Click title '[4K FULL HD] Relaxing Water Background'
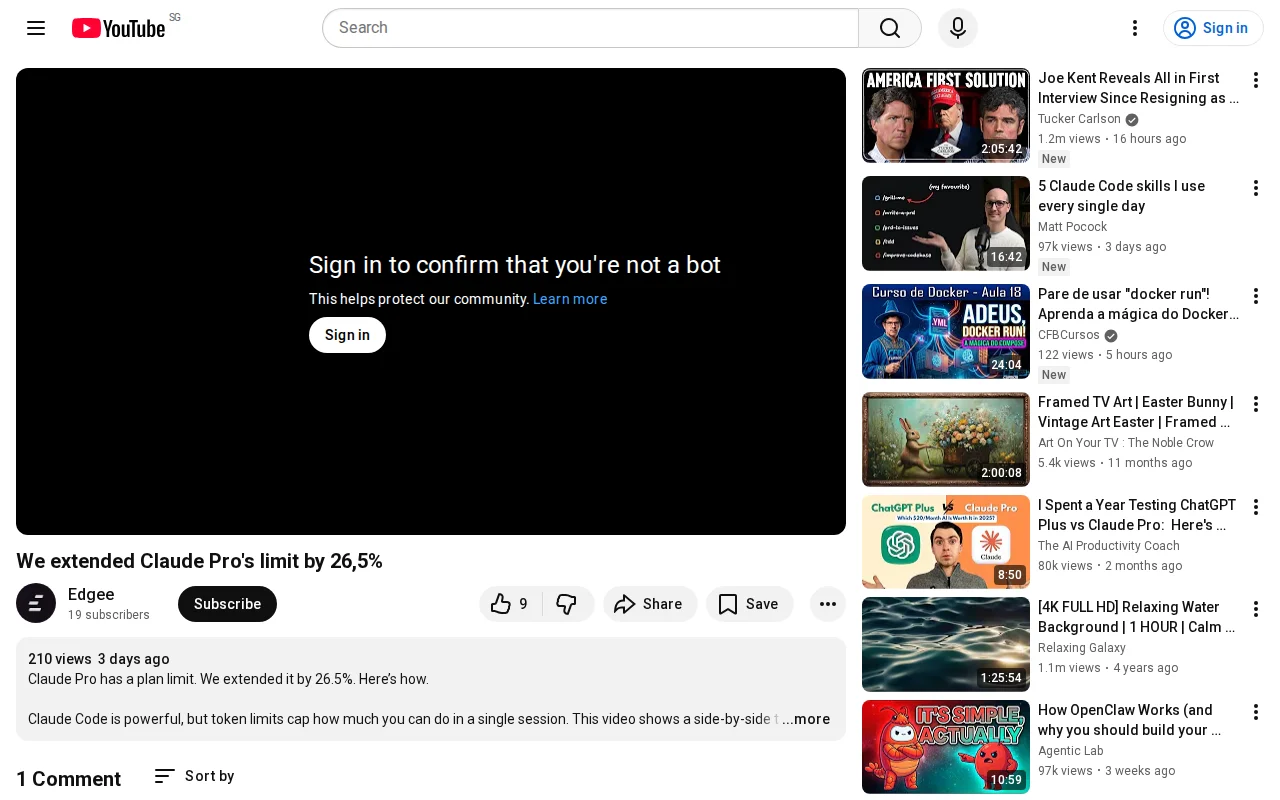The width and height of the screenshot is (1280, 800). point(1137,617)
